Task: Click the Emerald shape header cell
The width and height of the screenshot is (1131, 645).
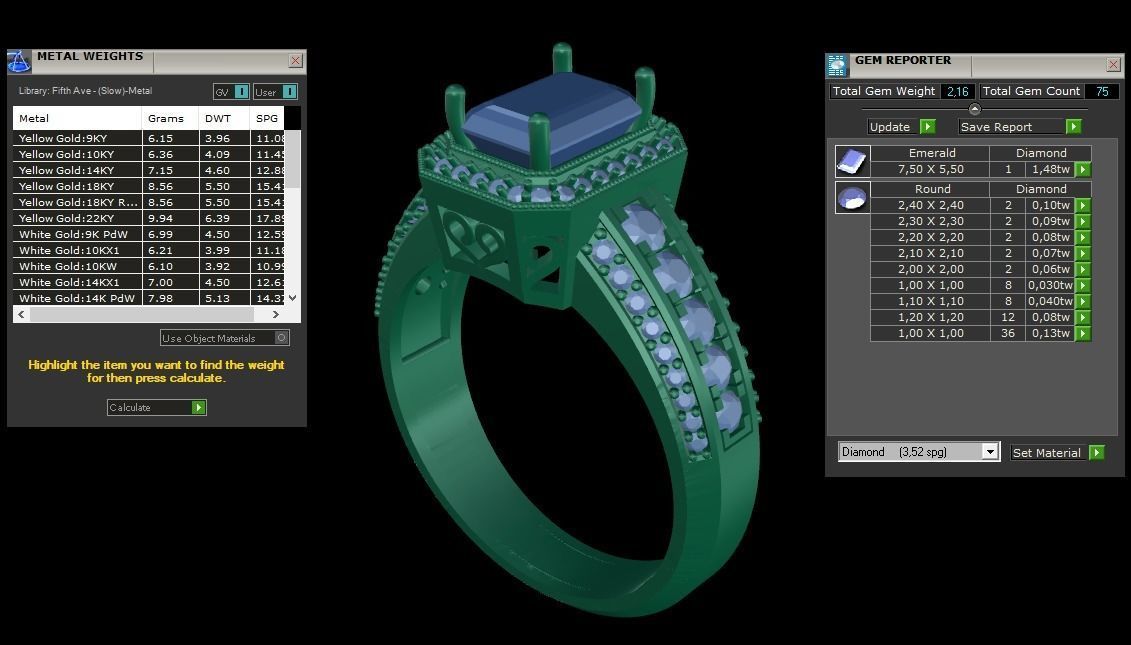Action: pyautogui.click(x=930, y=153)
